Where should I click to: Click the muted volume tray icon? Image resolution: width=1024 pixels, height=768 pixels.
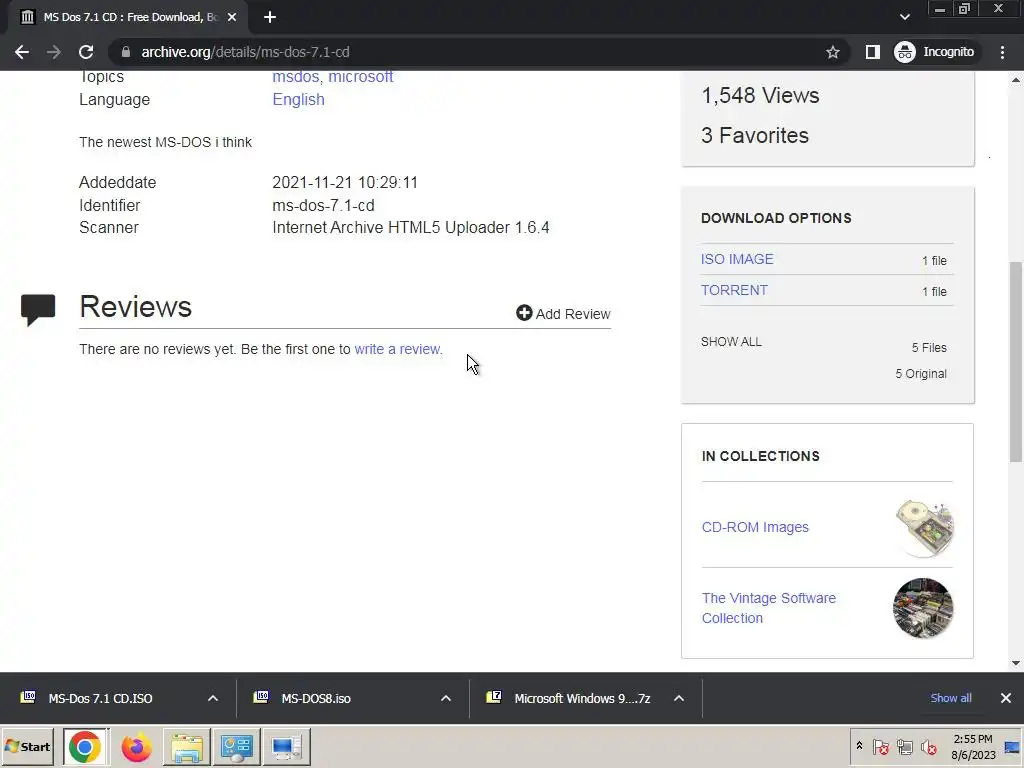tap(928, 747)
